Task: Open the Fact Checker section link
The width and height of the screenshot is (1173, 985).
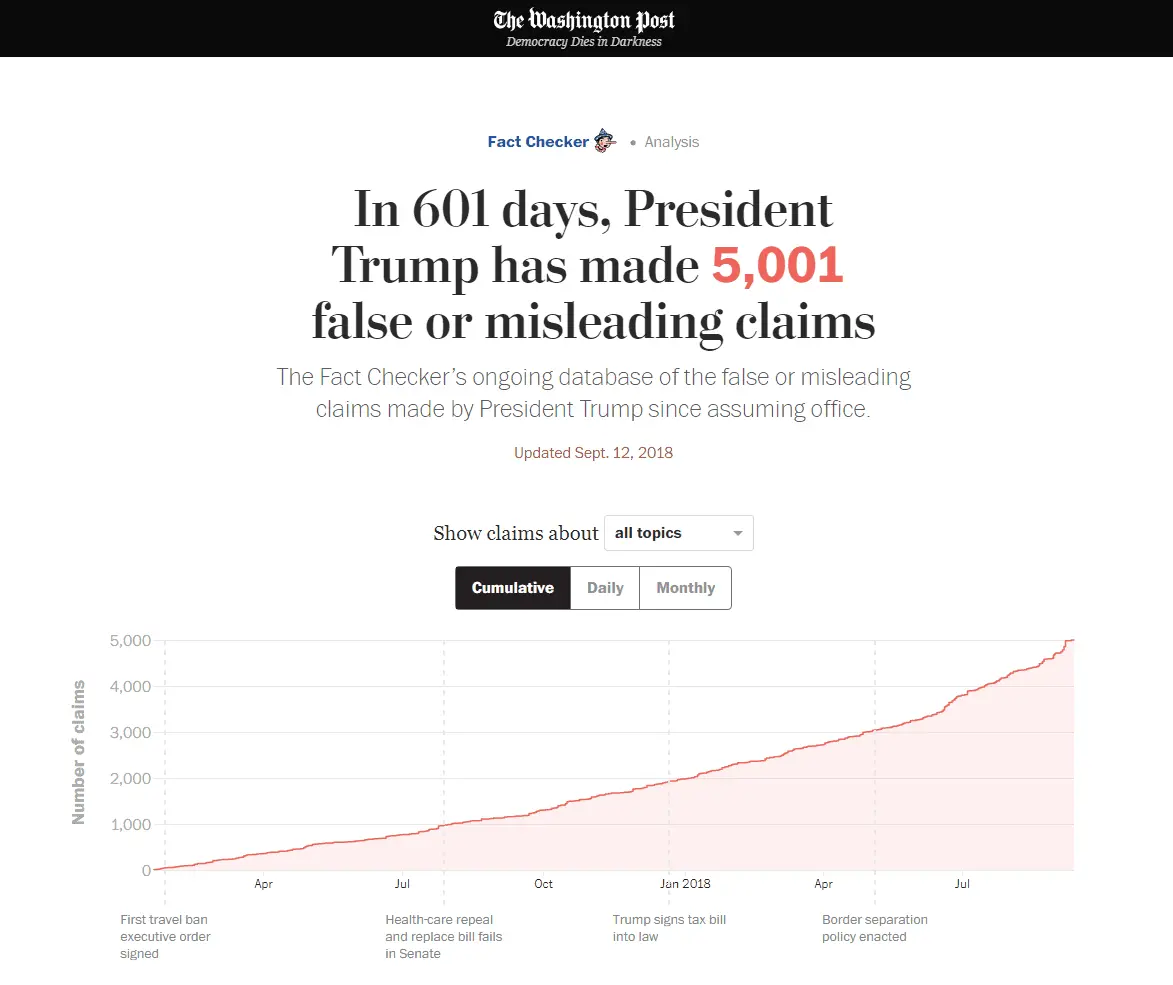Action: click(538, 142)
